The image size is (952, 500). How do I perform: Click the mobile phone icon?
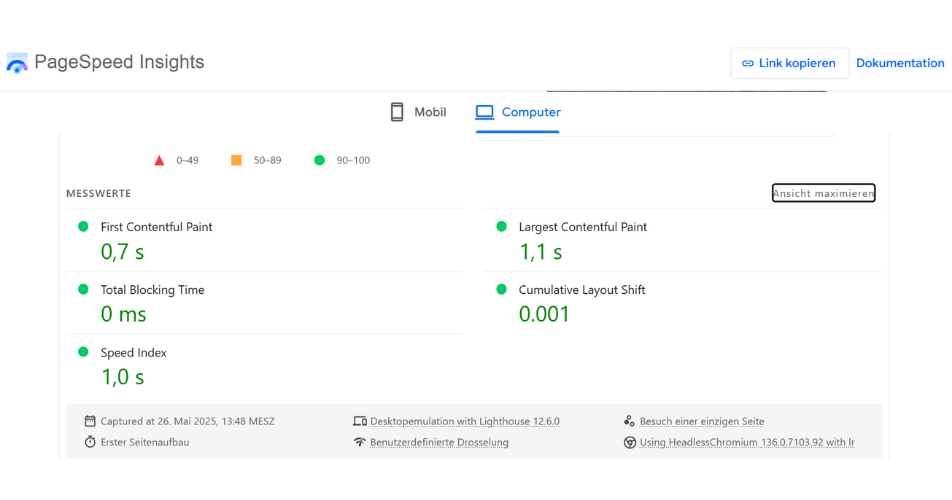coord(397,112)
